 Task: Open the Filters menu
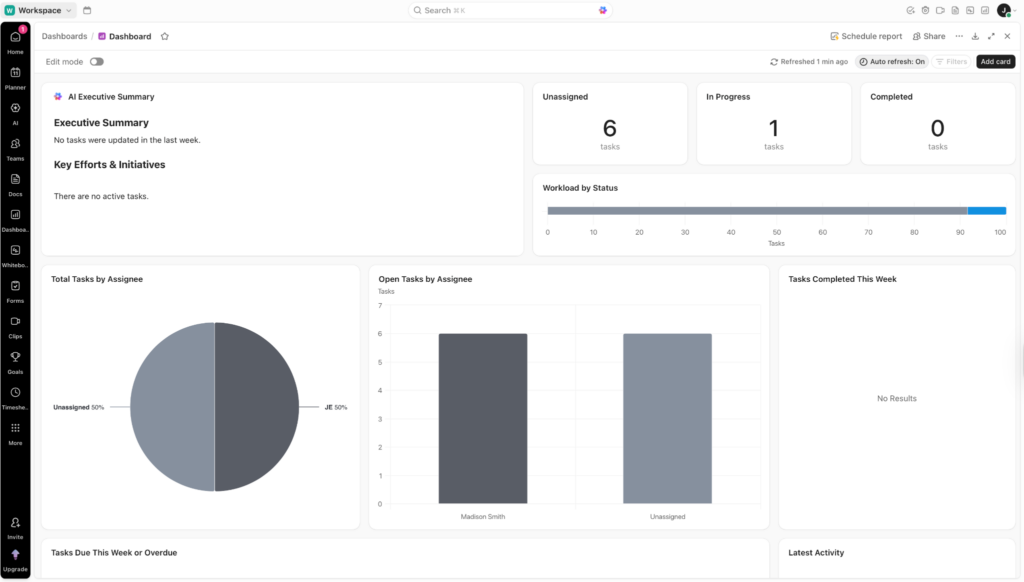click(x=951, y=61)
